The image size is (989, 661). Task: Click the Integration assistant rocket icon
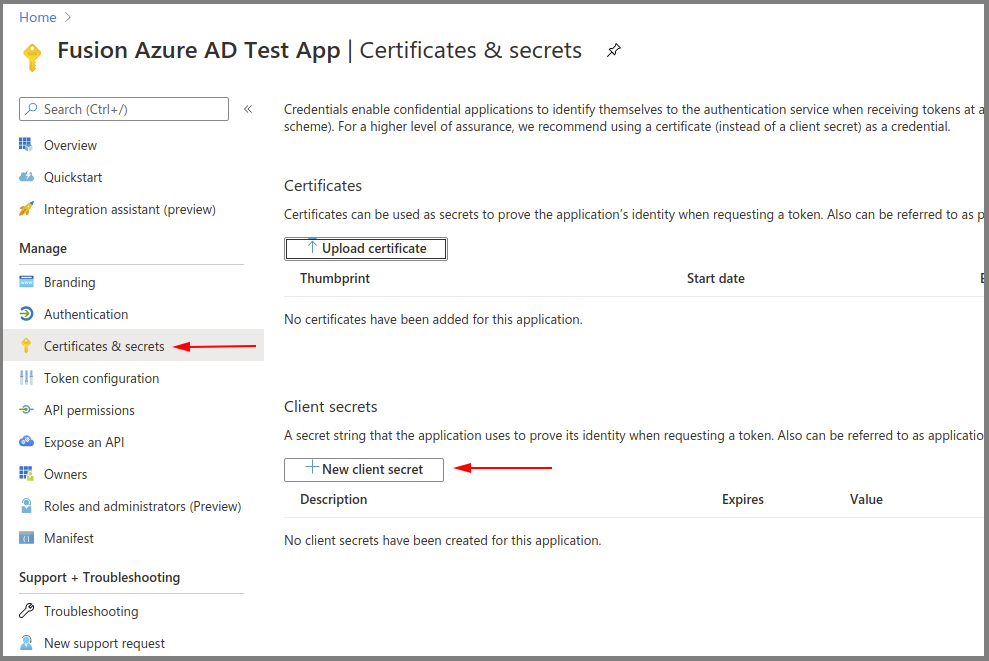coord(26,209)
